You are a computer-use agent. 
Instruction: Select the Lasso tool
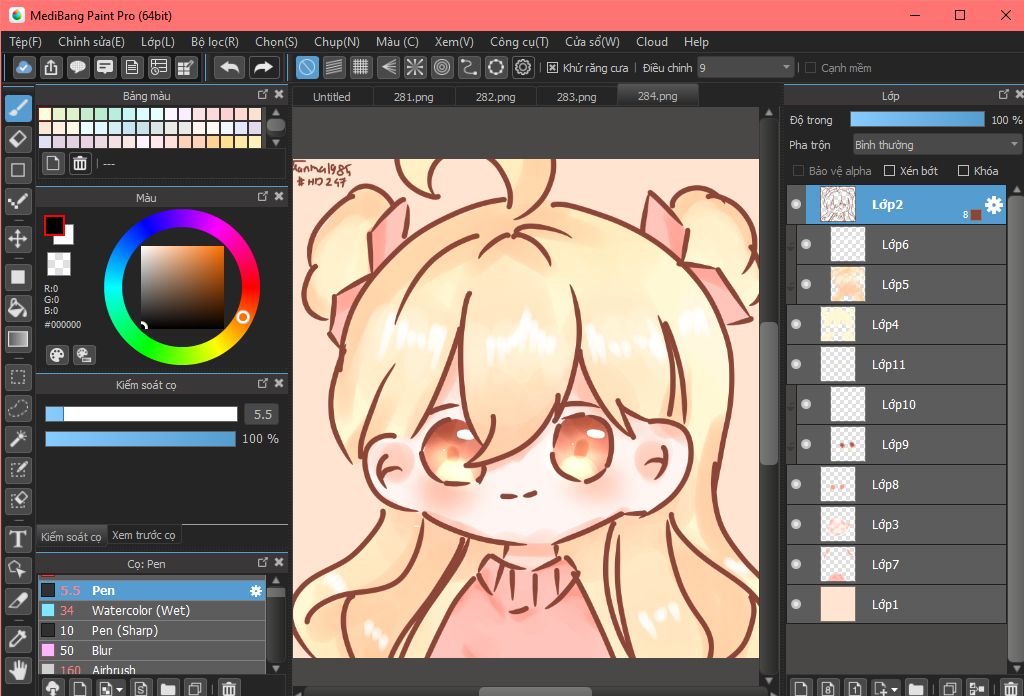click(18, 409)
